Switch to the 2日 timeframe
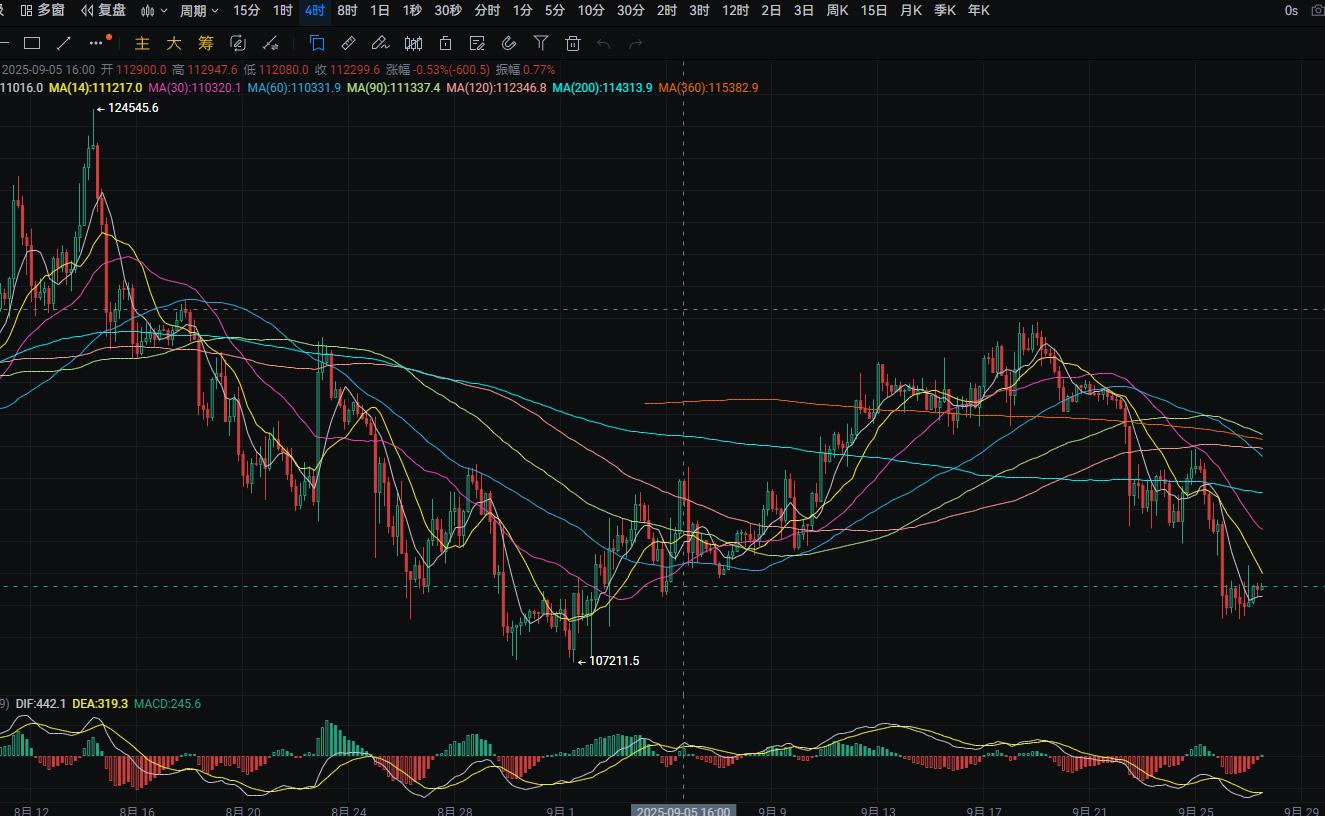Viewport: 1325px width, 816px height. coord(771,11)
